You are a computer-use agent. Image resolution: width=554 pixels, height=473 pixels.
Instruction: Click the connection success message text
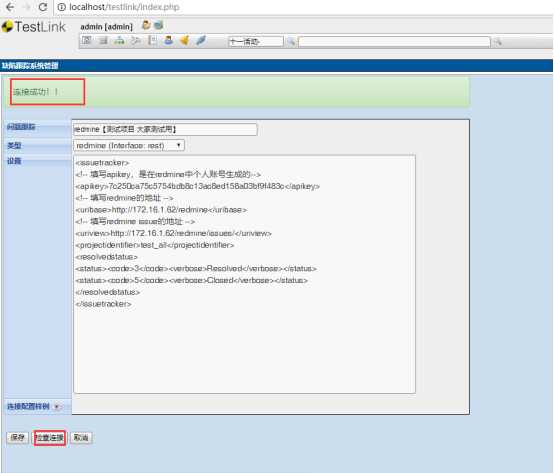36,92
